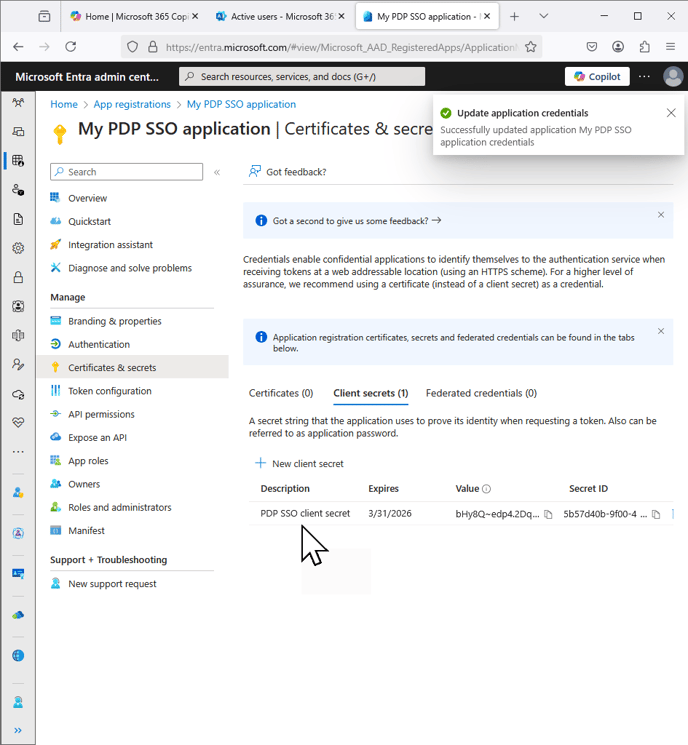Open Owners menu item
688x745 pixels.
coord(84,484)
